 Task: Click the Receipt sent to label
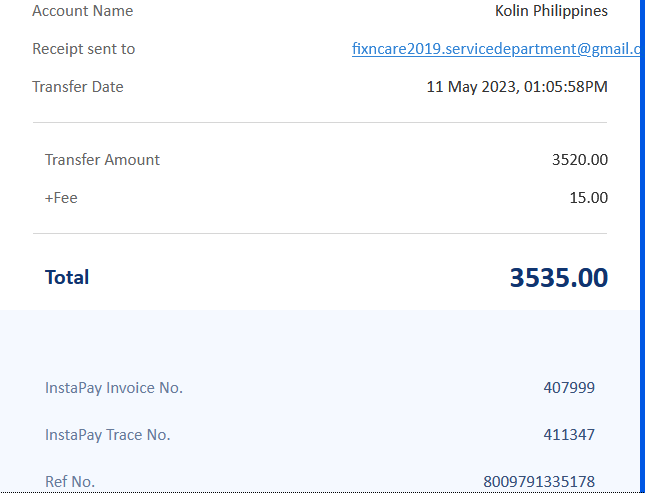pyautogui.click(x=83, y=49)
